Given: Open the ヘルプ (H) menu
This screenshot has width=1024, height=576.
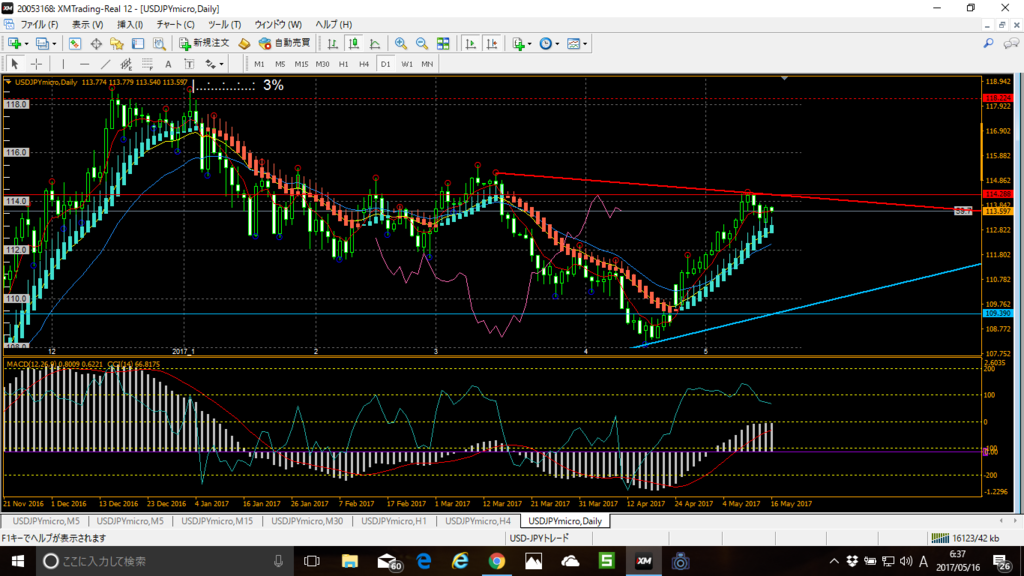Looking at the screenshot, I should click(x=334, y=25).
